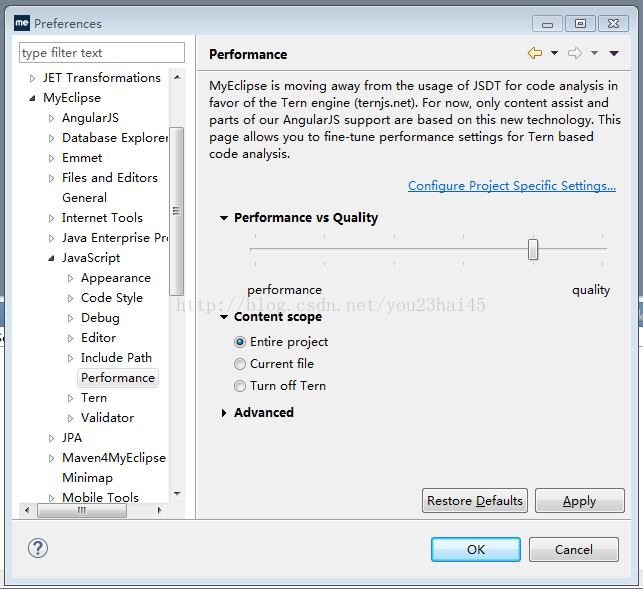The image size is (643, 589).
Task: Click the tree vertical scrollbar thumb
Action: (176, 211)
